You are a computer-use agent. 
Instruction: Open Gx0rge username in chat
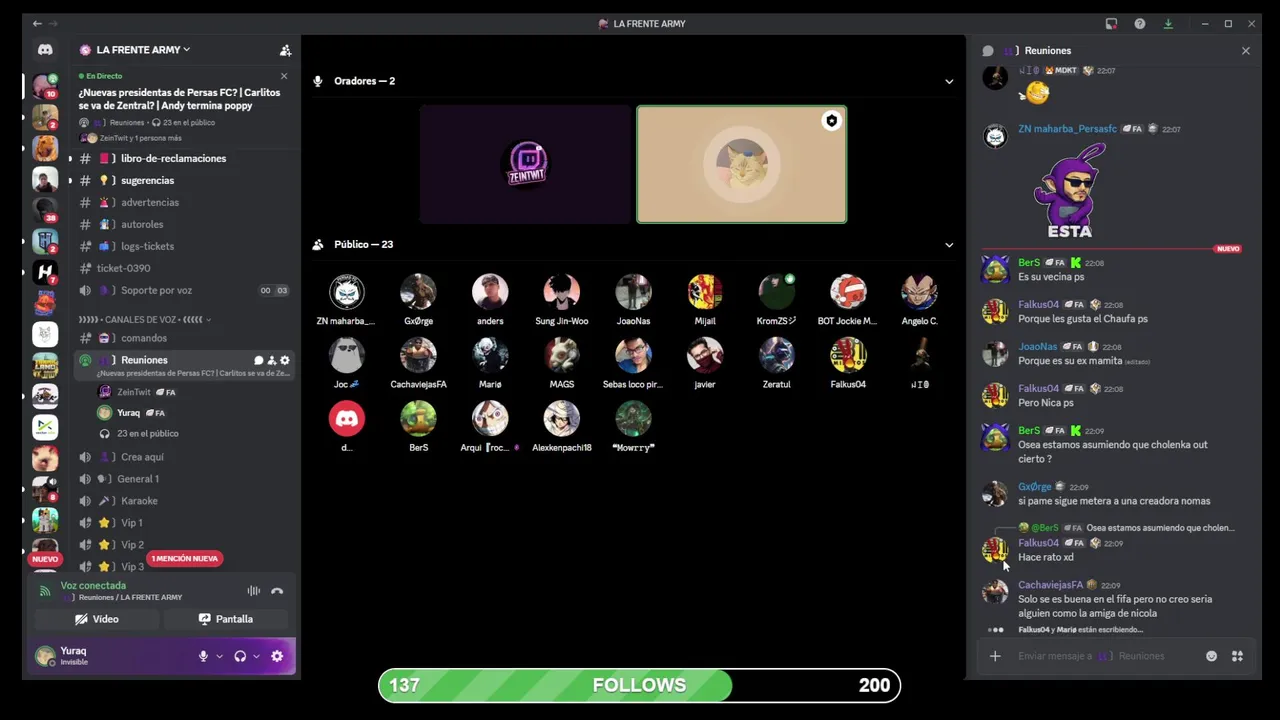[x=1035, y=487]
